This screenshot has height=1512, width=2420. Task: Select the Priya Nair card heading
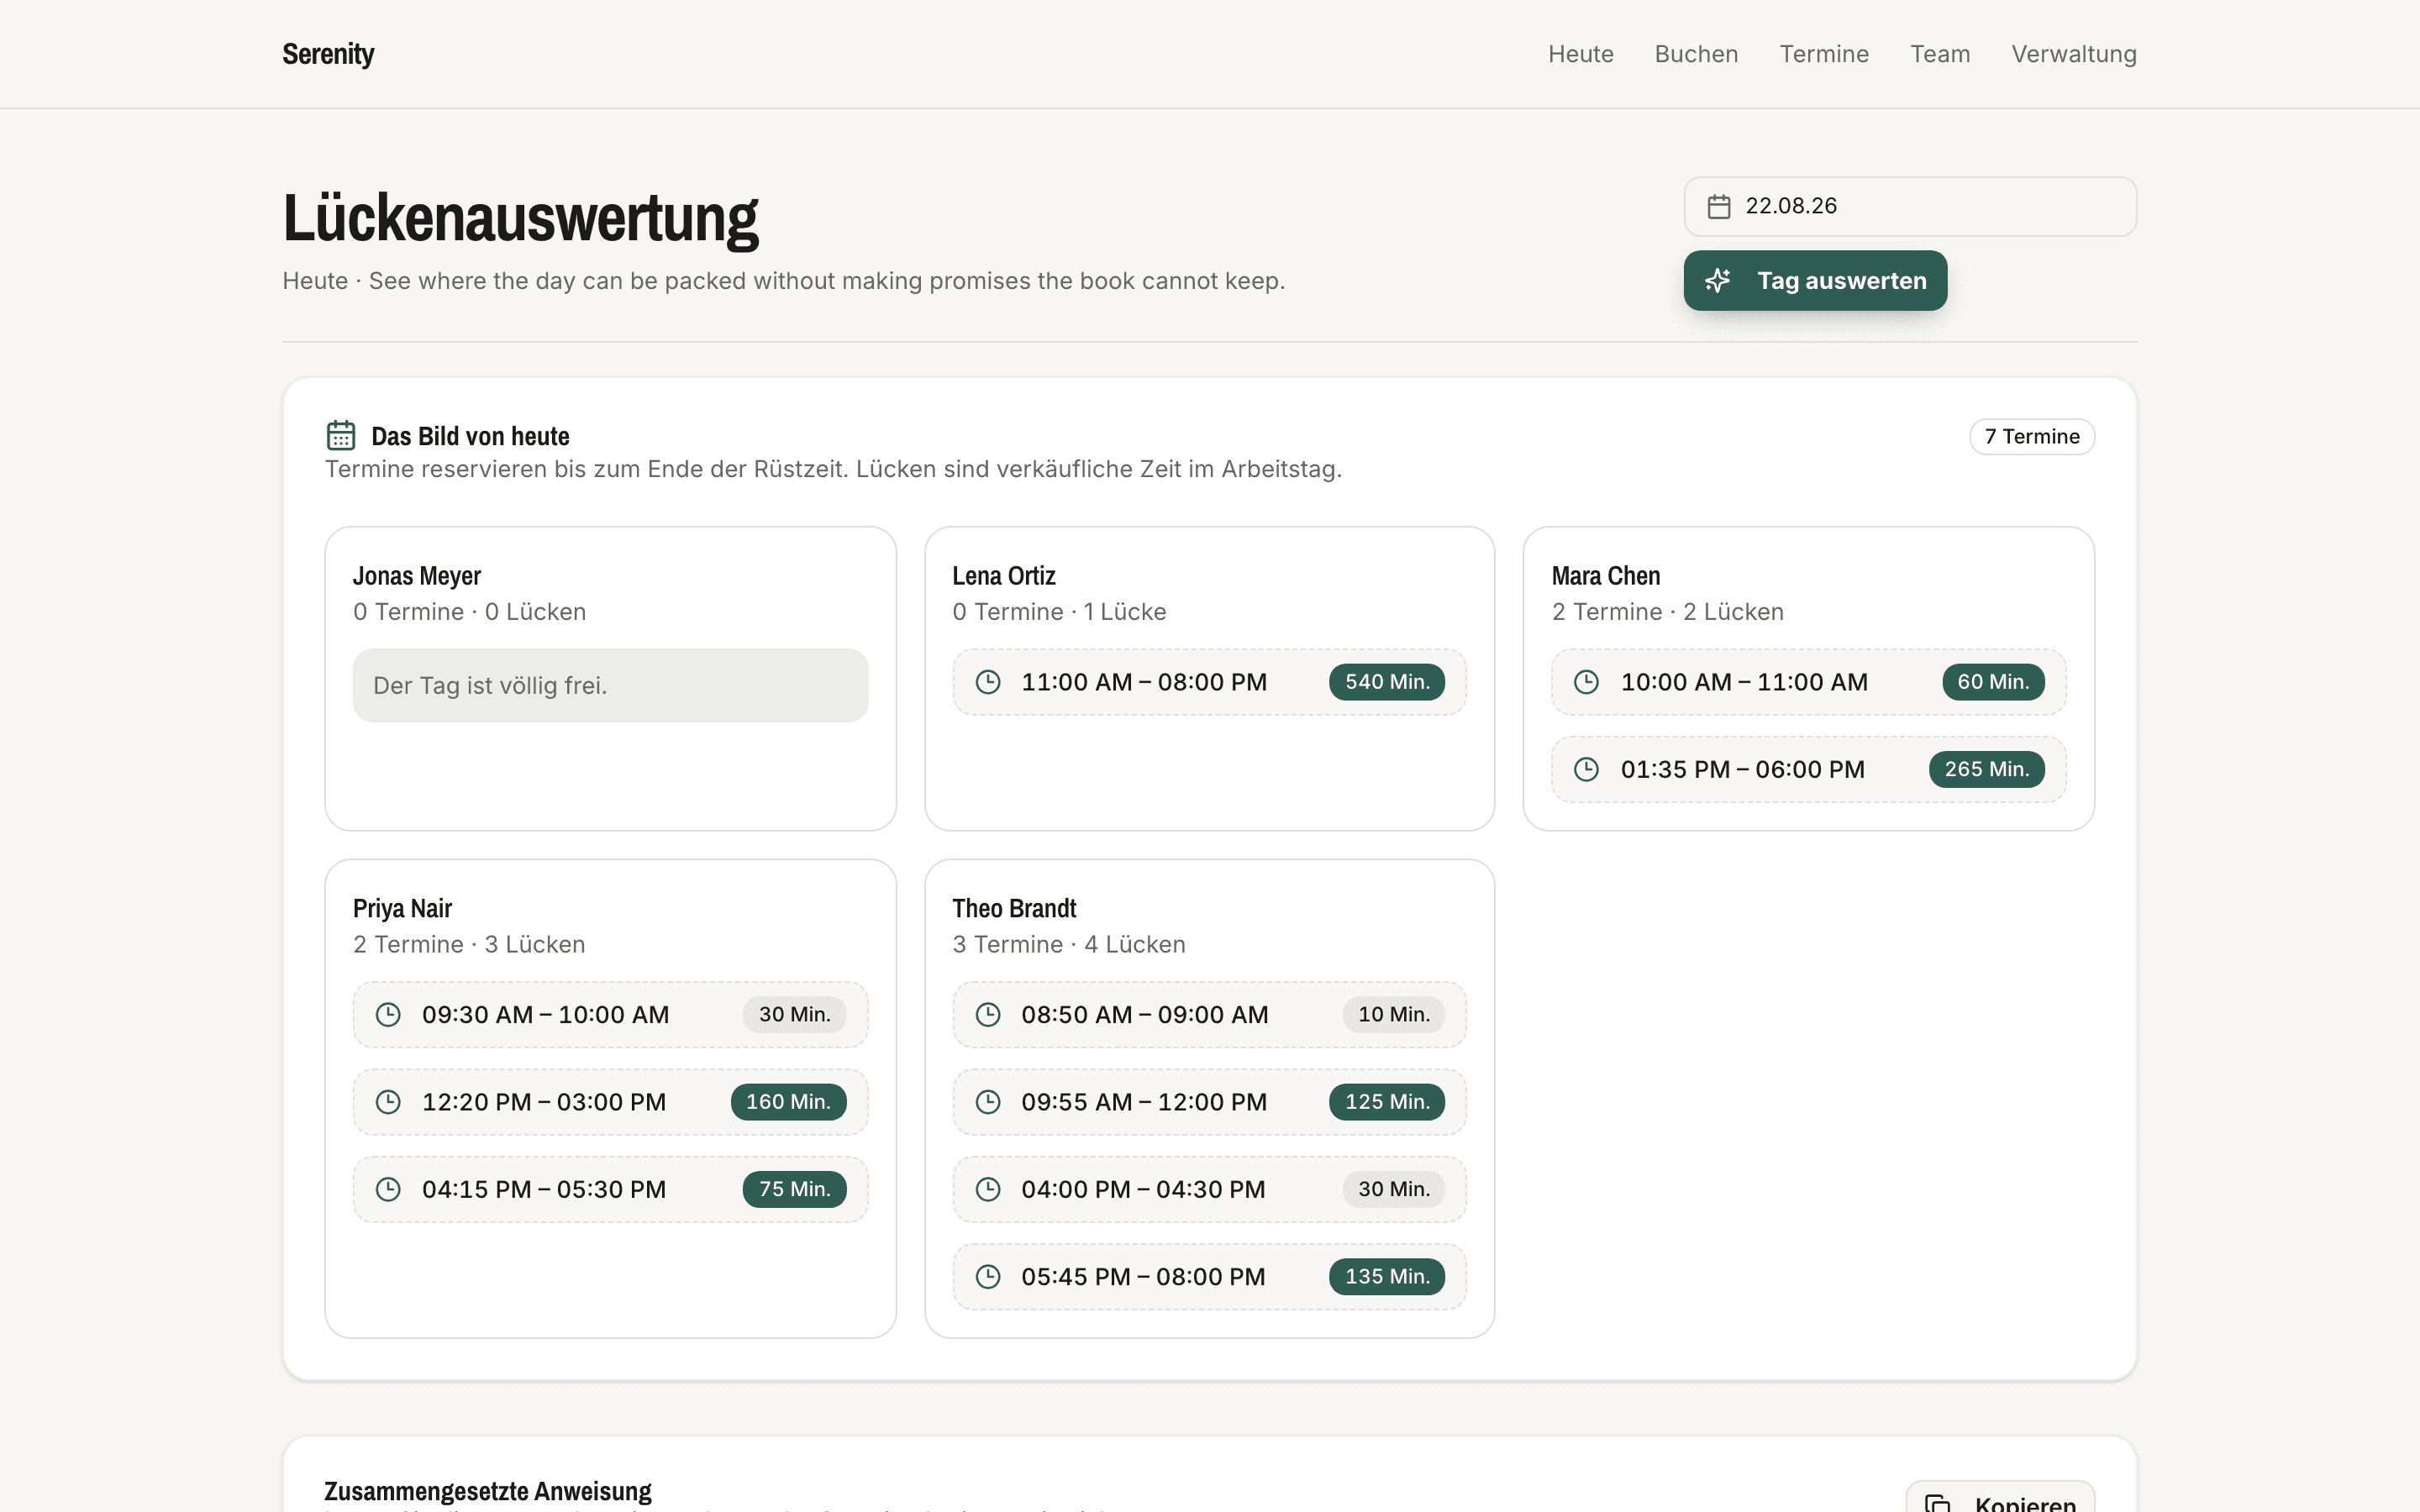(x=402, y=909)
